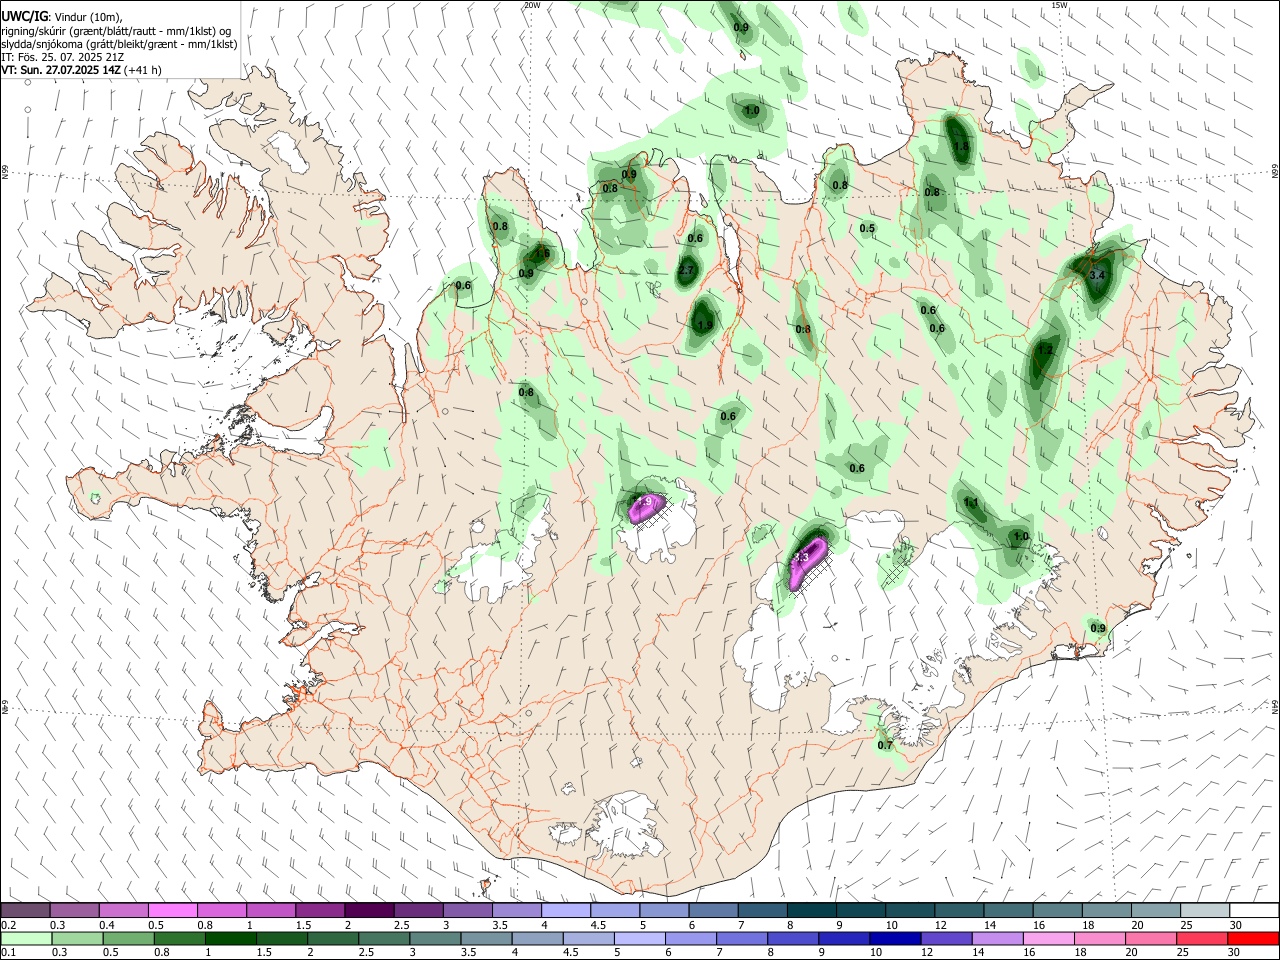Click the UWC/IG title text

point(24,15)
